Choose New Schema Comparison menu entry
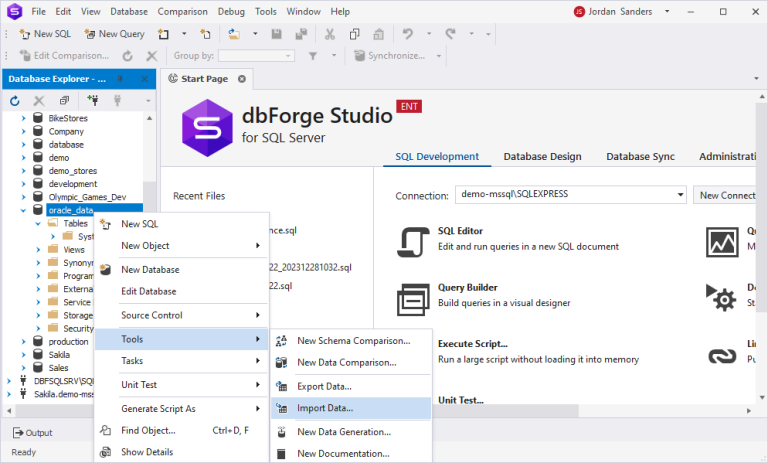 346,340
